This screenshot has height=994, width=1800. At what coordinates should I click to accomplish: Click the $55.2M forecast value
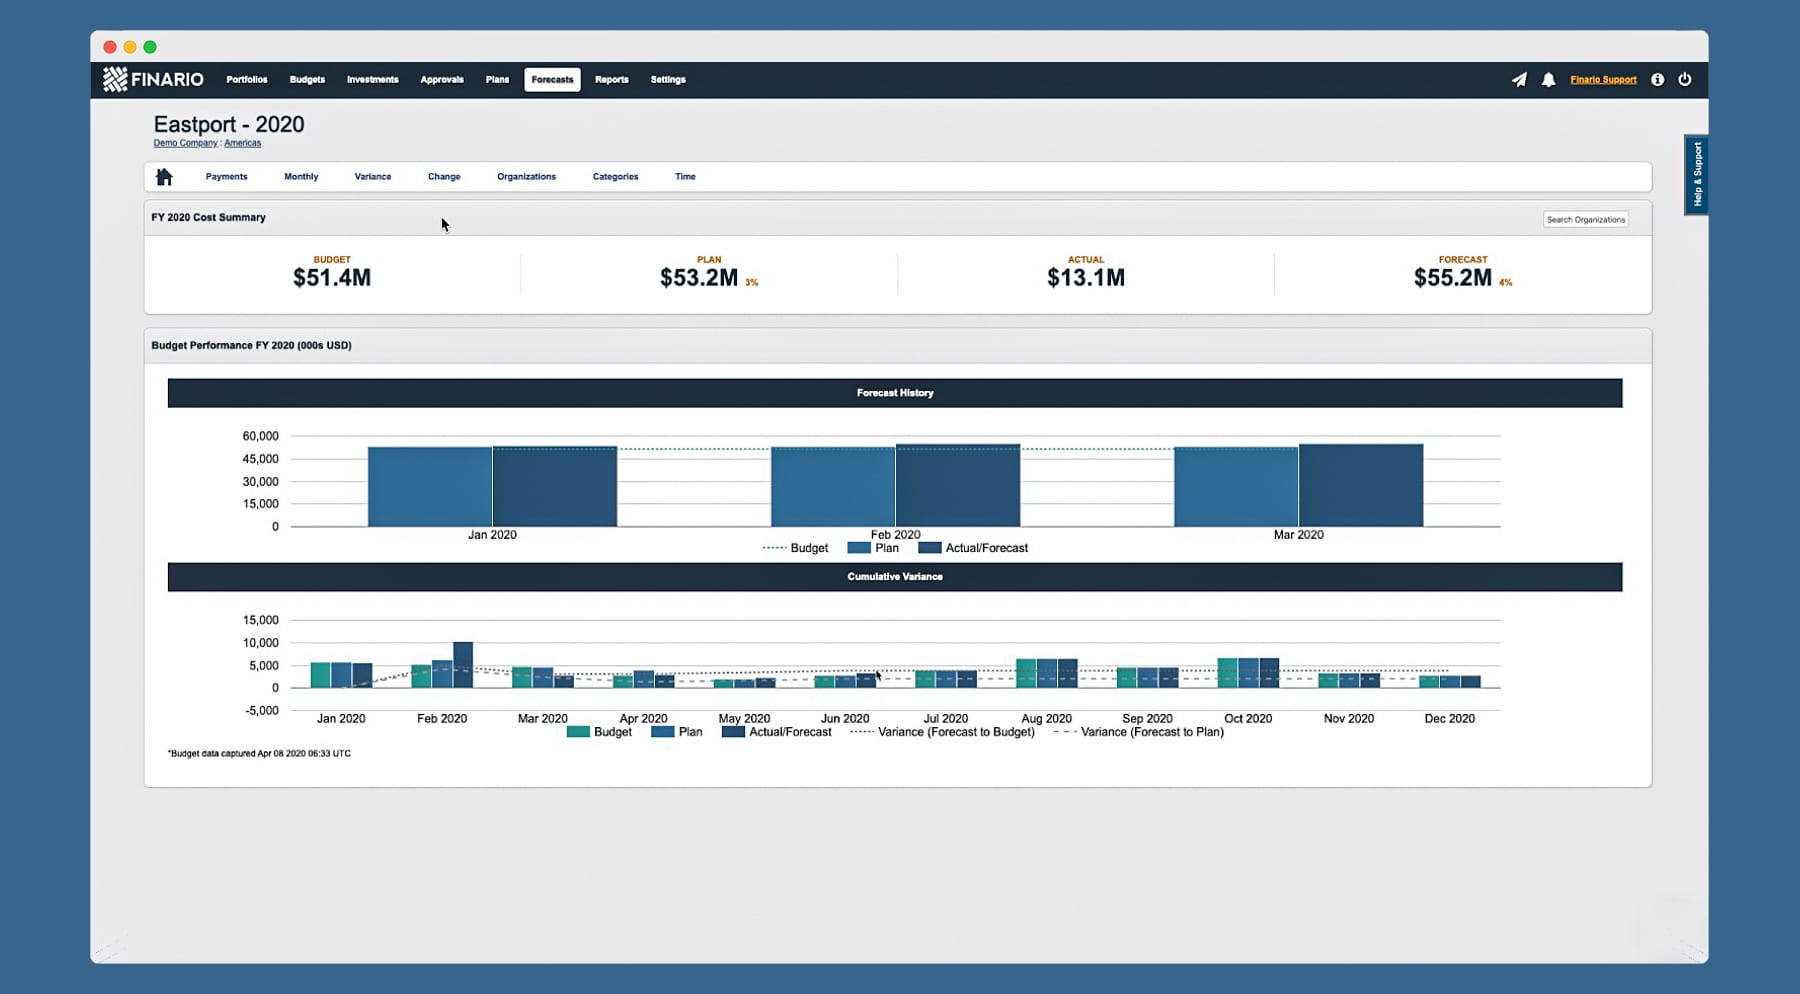(x=1452, y=278)
